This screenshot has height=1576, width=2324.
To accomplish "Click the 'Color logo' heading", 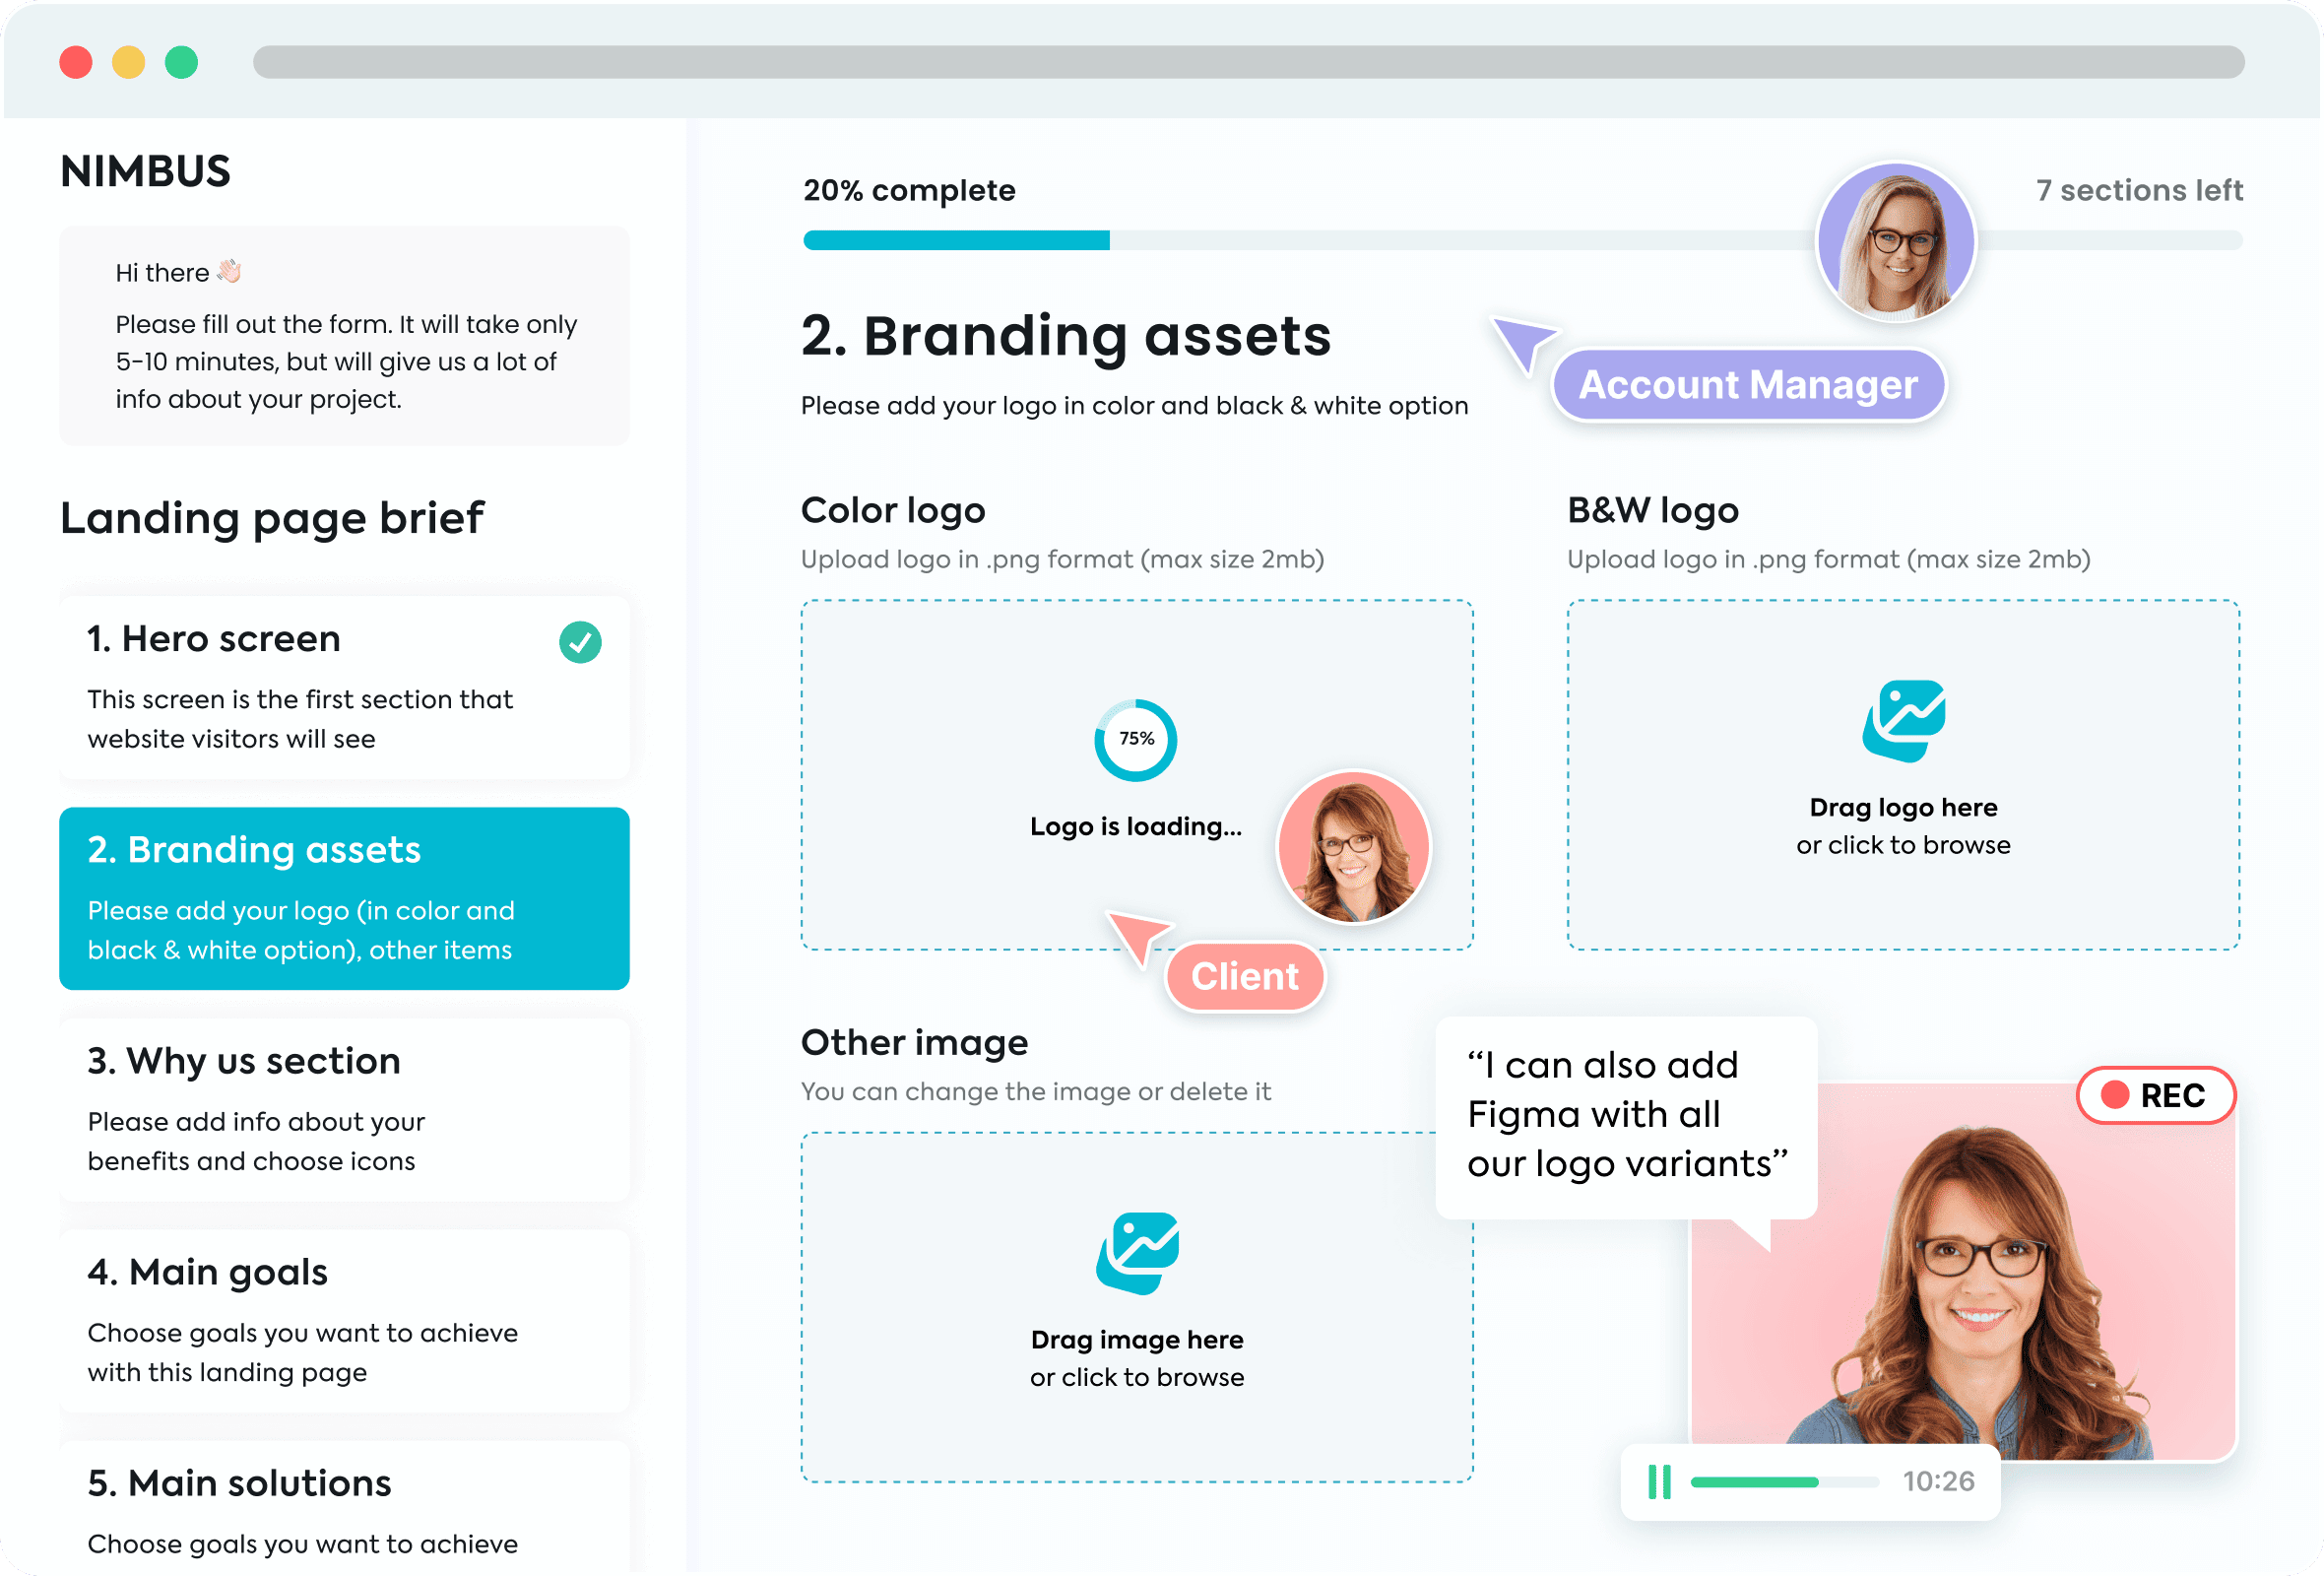I will (893, 510).
